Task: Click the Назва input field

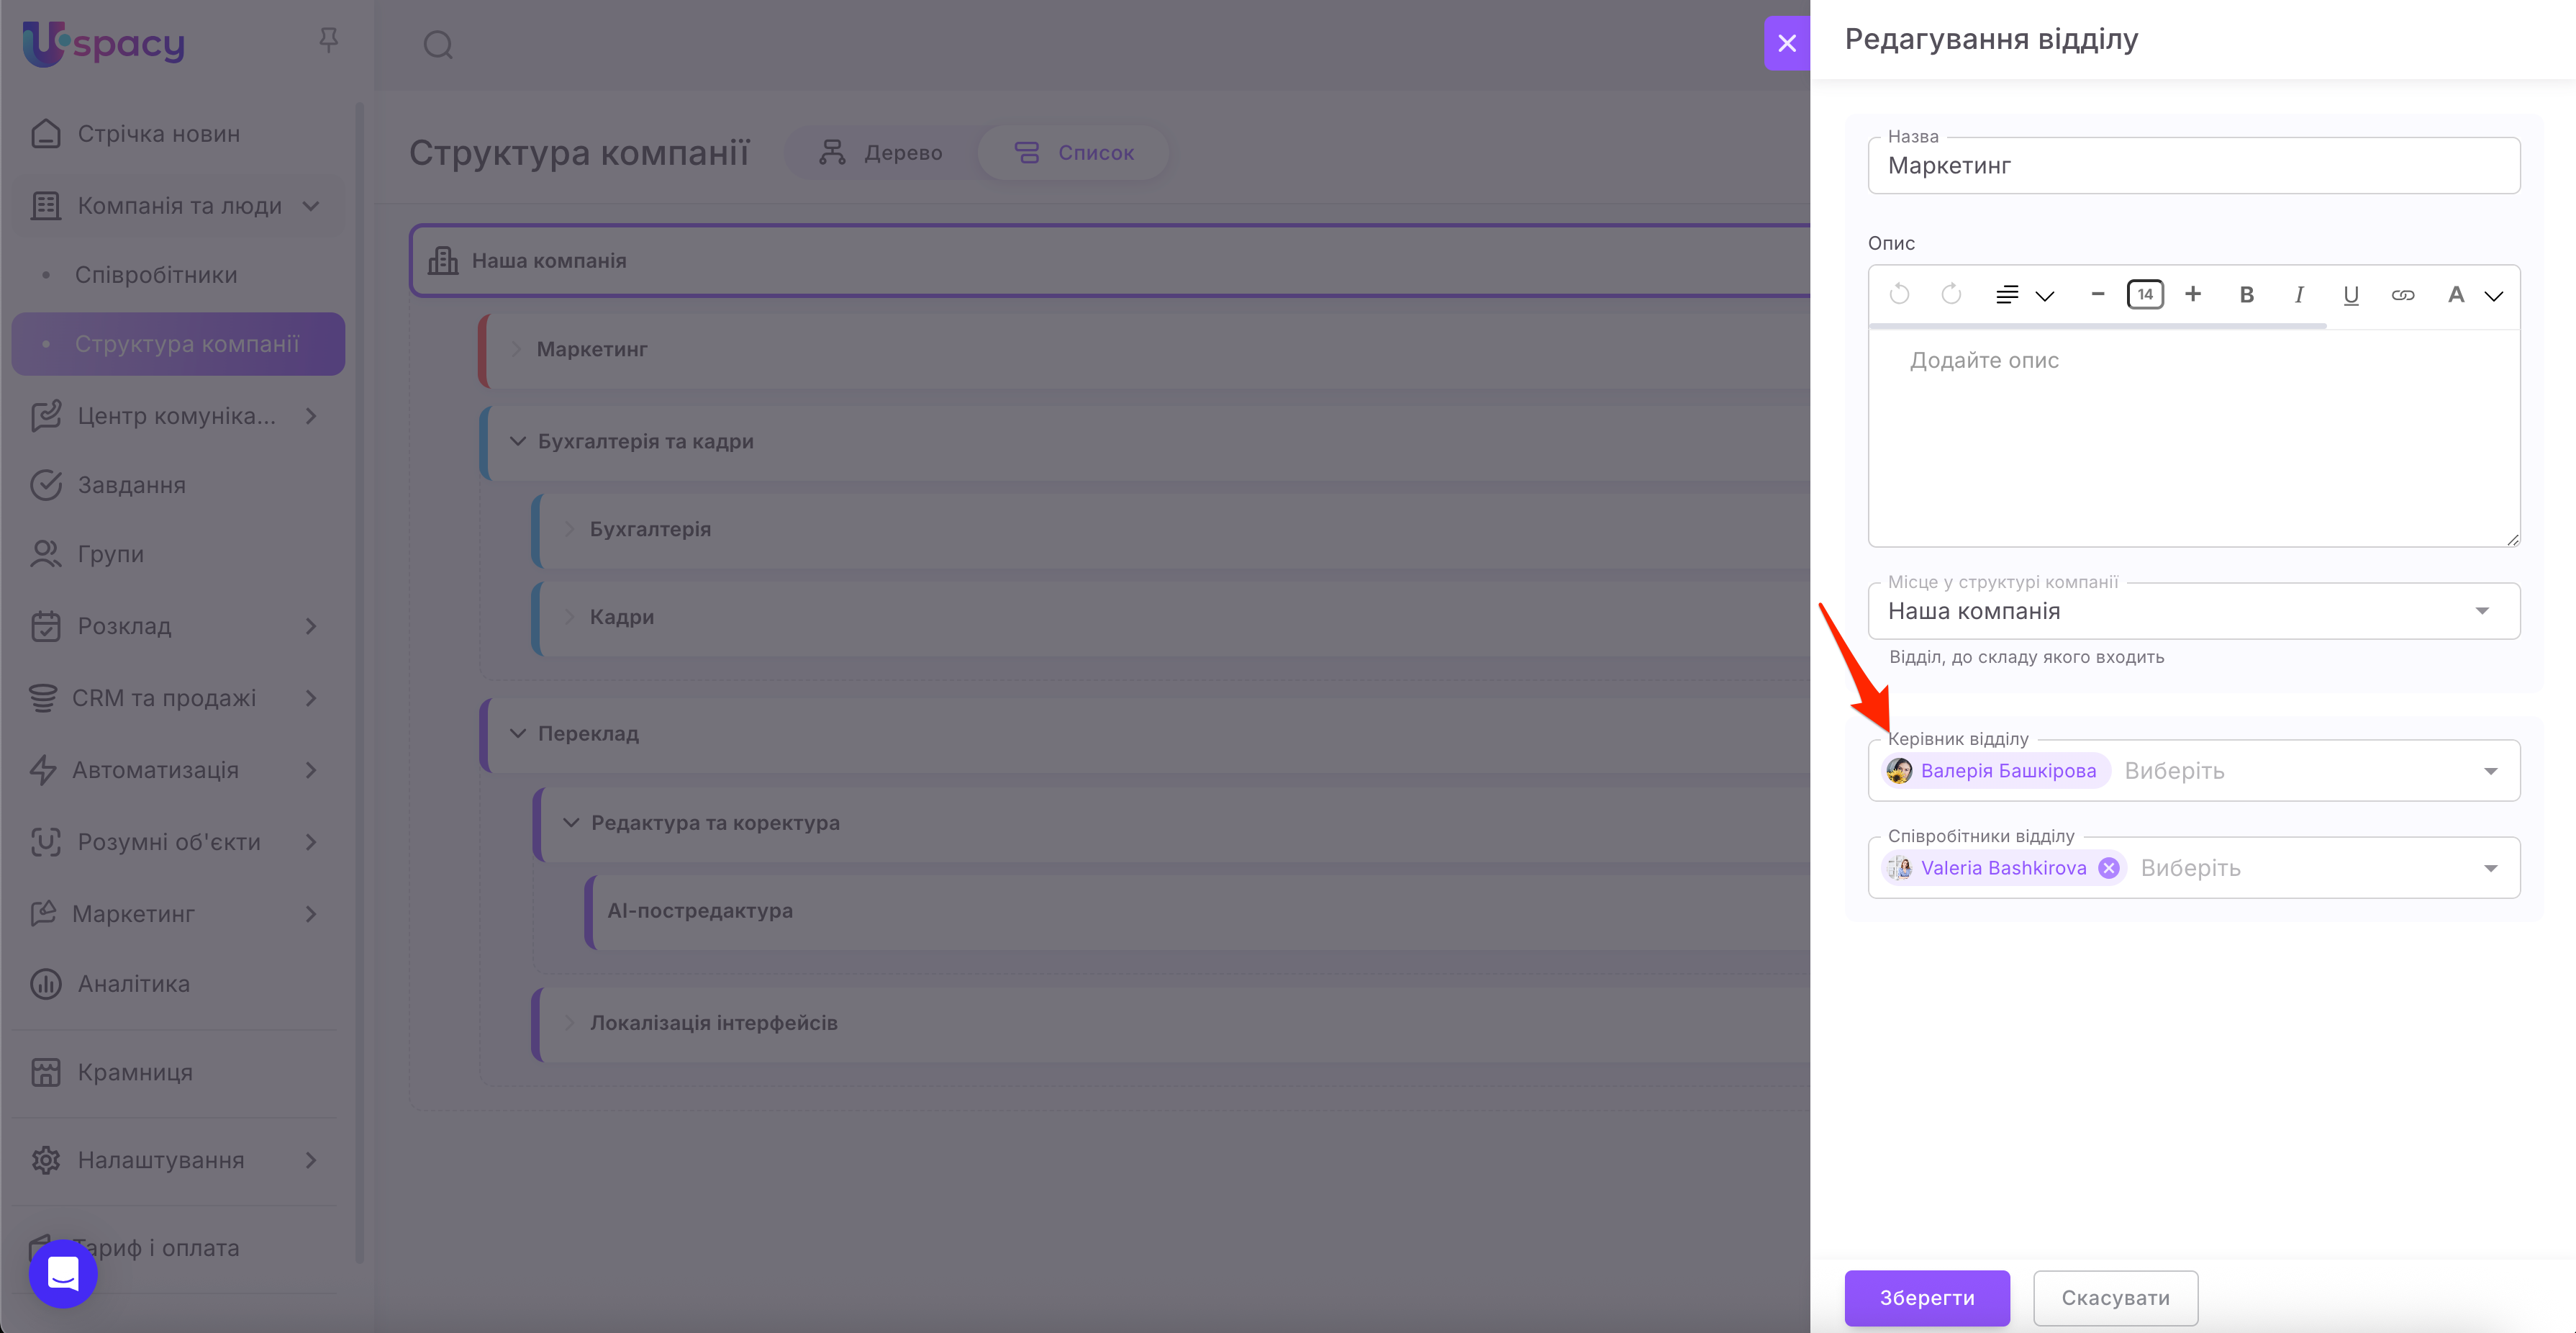Action: pyautogui.click(x=2193, y=166)
